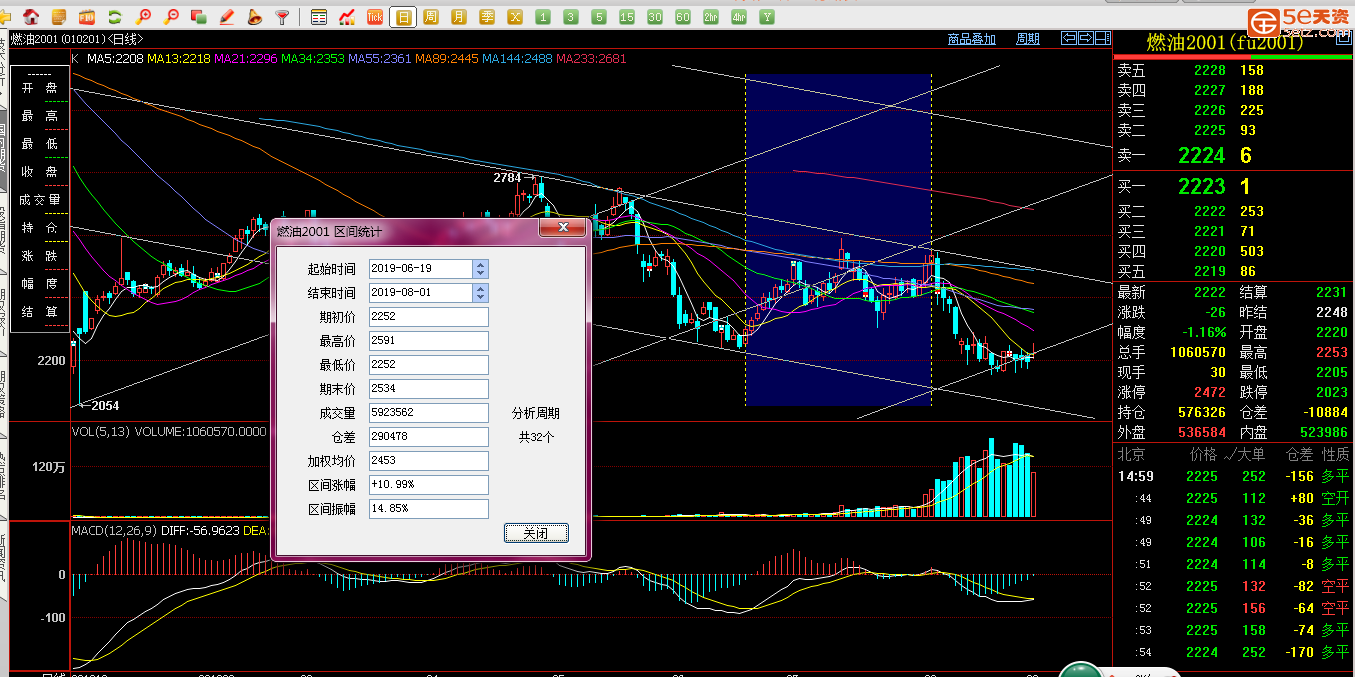Click the split panel layout icon
Screen dimensions: 1355x677
(1103, 38)
